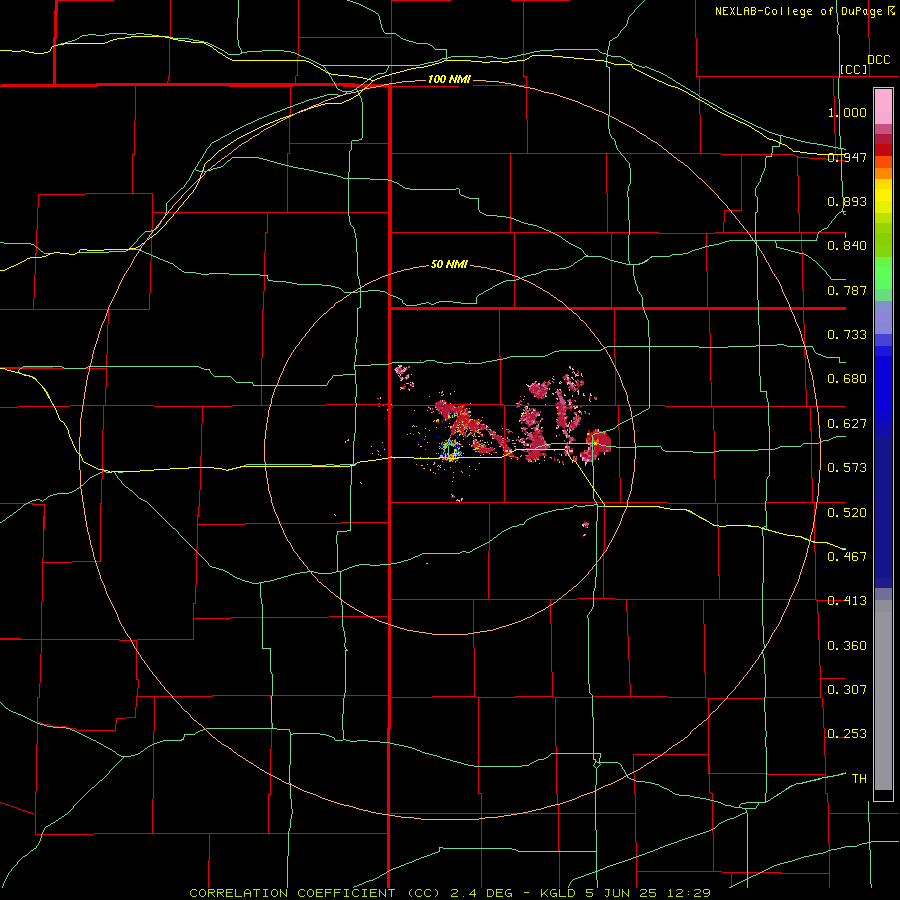The width and height of the screenshot is (900, 900).
Task: Click the 0.413 color scale value
Action: click(x=847, y=601)
